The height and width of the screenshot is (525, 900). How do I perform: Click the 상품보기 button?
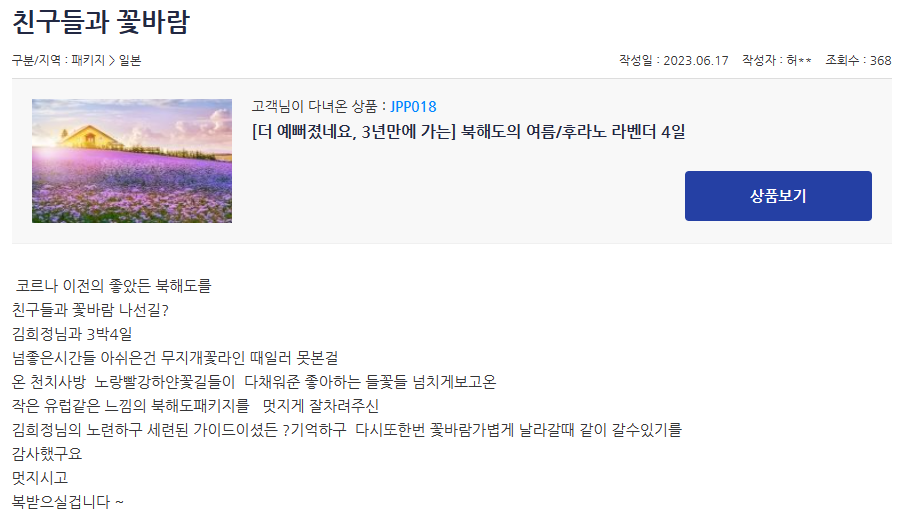(x=778, y=196)
